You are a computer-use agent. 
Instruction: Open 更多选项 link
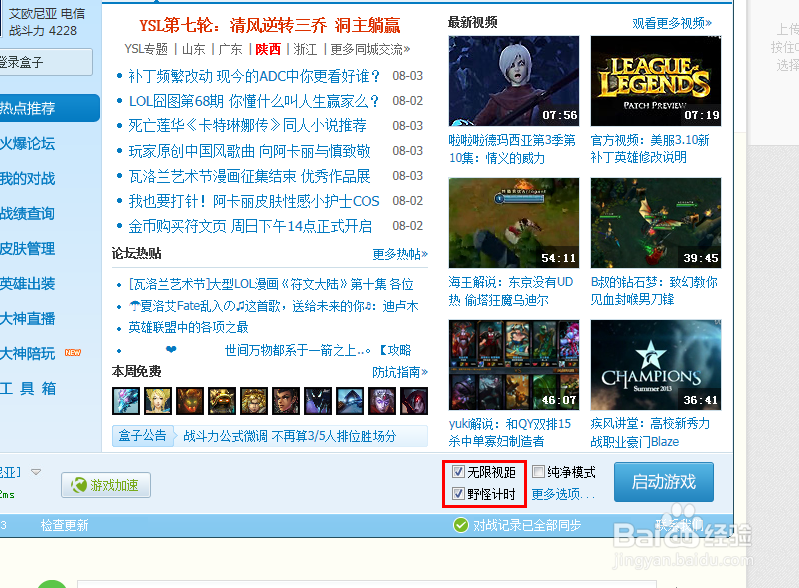point(563,494)
